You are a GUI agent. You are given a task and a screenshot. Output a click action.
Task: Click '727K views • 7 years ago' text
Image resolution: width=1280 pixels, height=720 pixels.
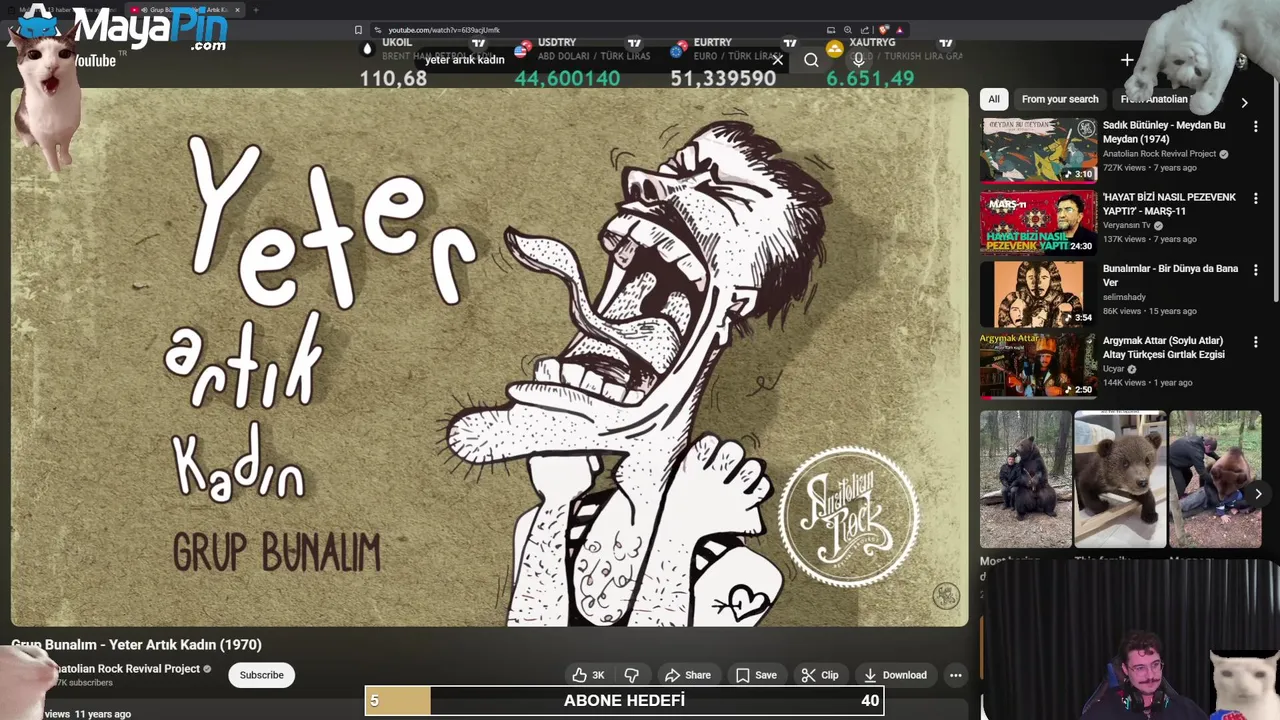[x=1149, y=168]
